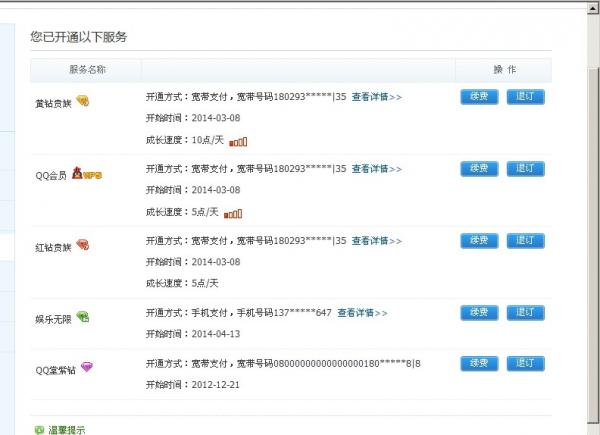600x435 pixels.
Task: Click the QQ会员 service name
Action: point(51,176)
